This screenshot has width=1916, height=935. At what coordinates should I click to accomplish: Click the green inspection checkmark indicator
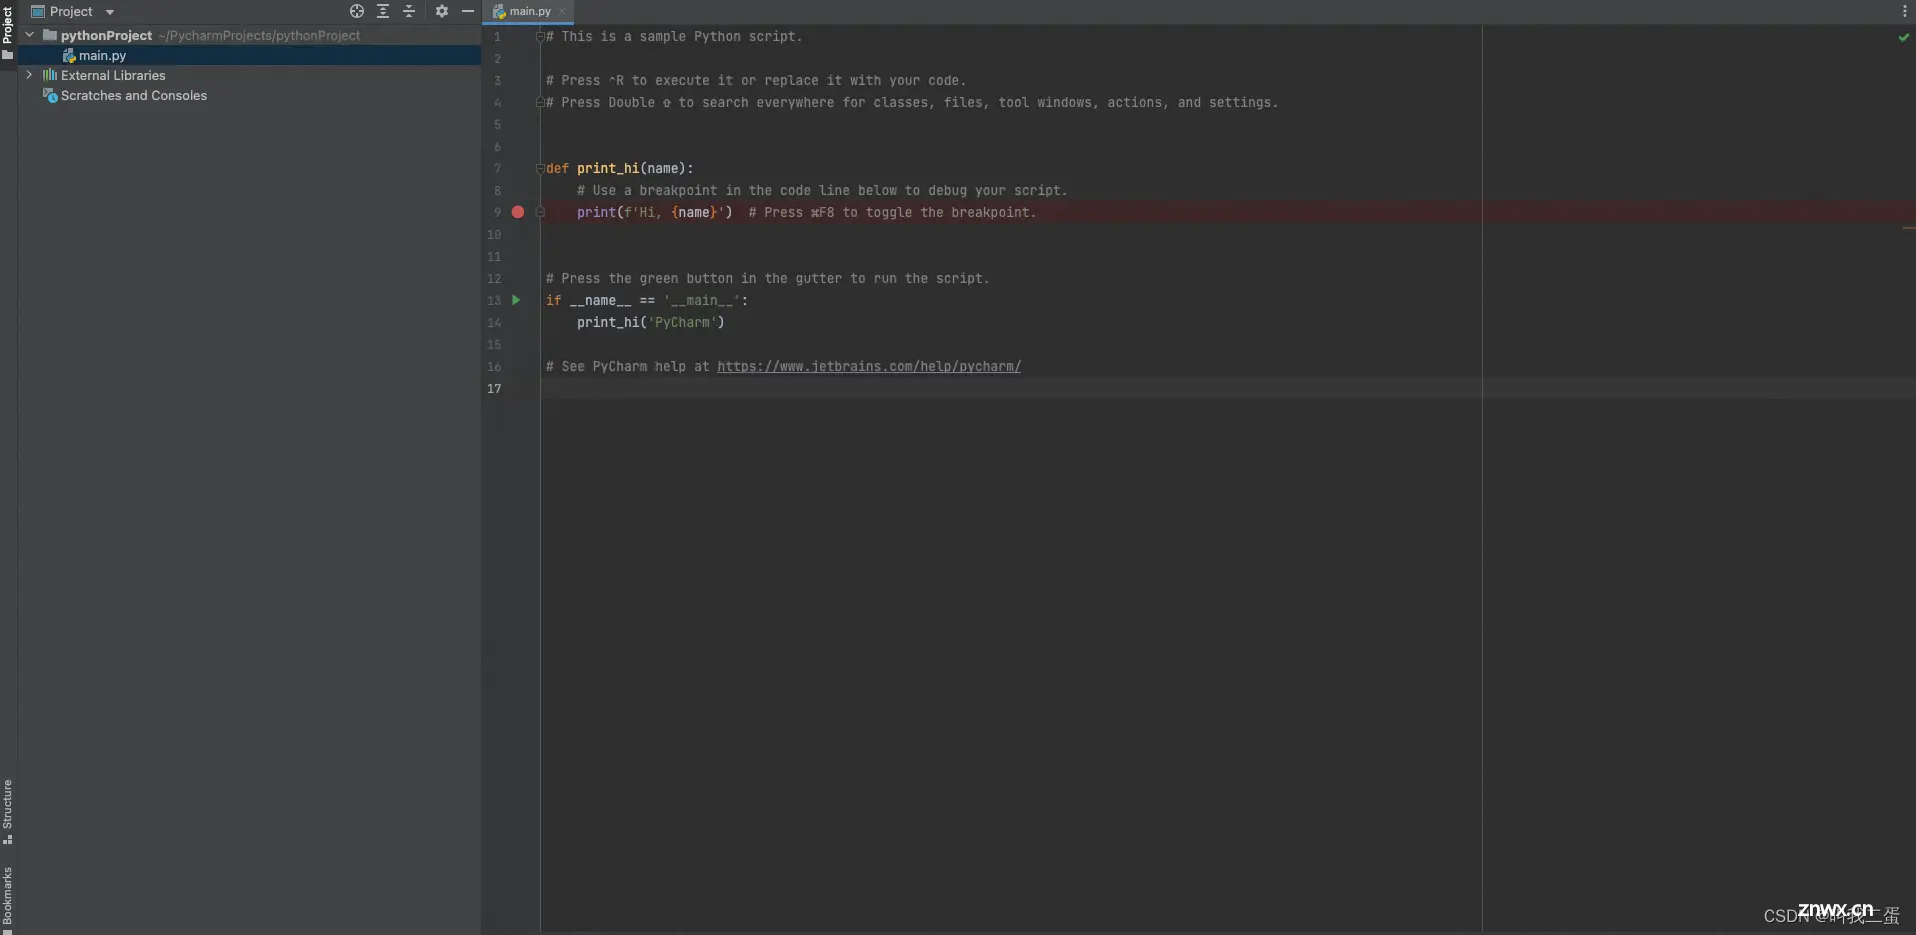(x=1904, y=37)
